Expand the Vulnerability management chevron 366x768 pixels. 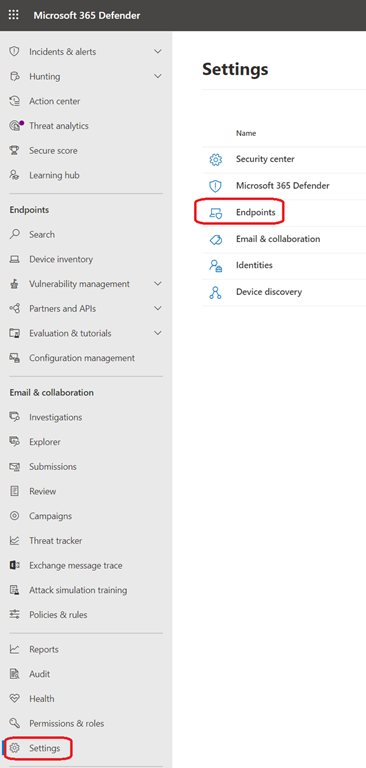coord(157,284)
